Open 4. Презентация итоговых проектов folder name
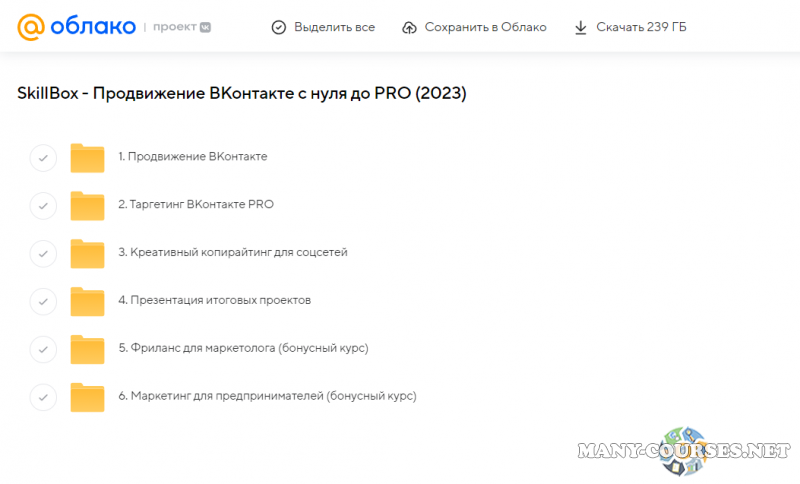 coord(215,300)
